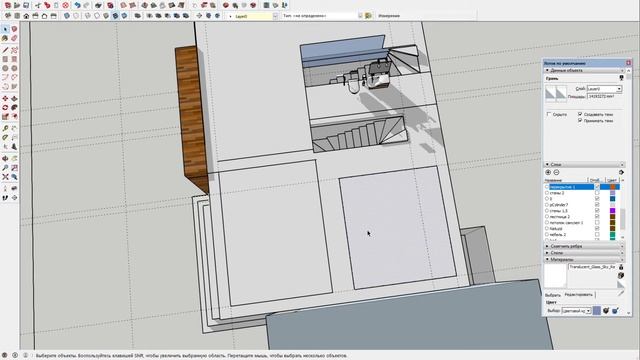
Task: Expand the Soften Edges (Смягчить ребра) section
Action: tap(547, 246)
